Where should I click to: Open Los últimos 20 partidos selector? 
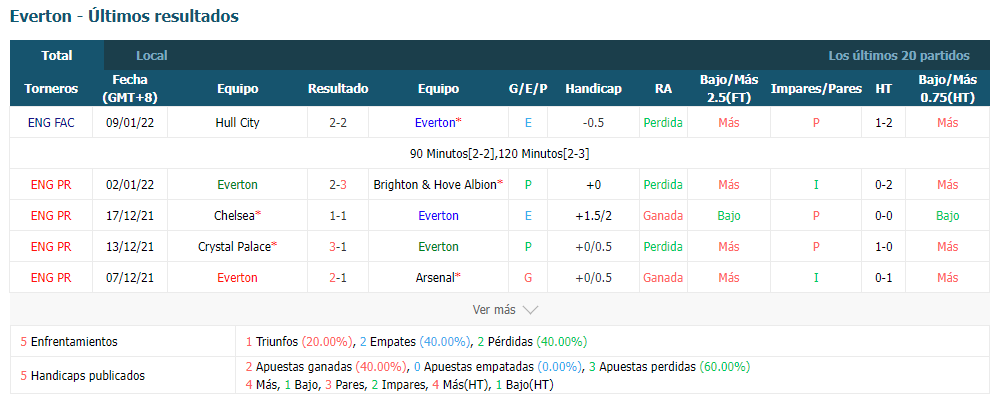[x=899, y=55]
